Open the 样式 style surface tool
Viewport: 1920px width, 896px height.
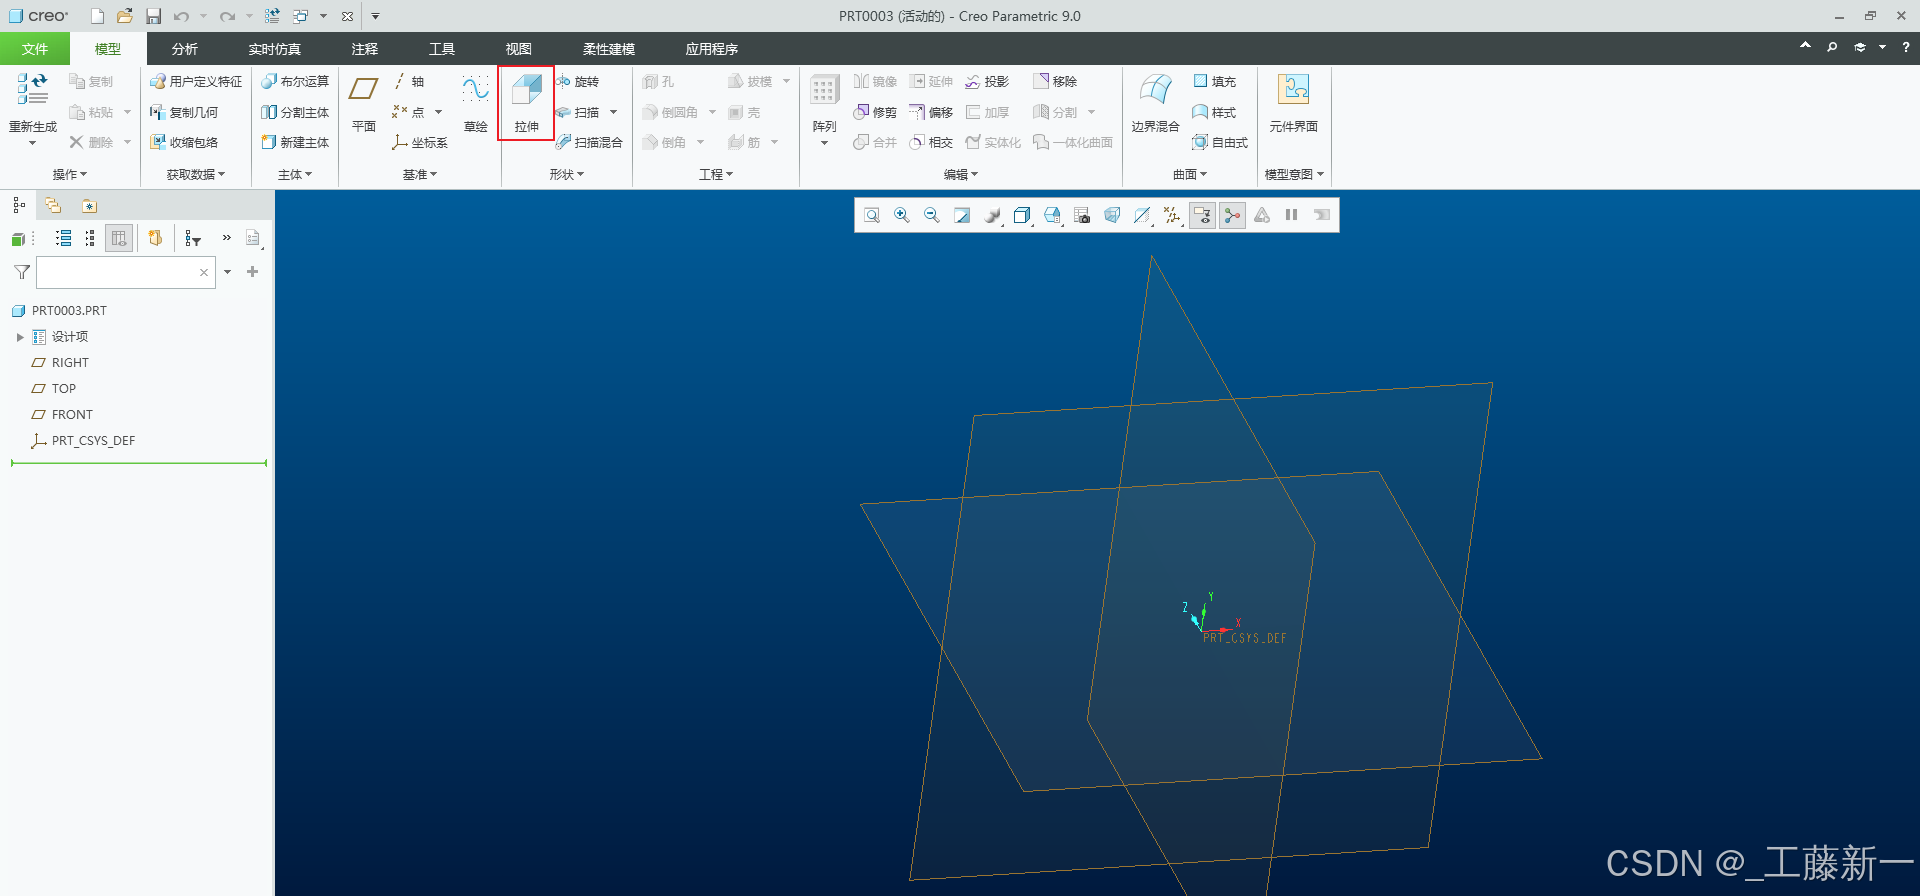1215,112
